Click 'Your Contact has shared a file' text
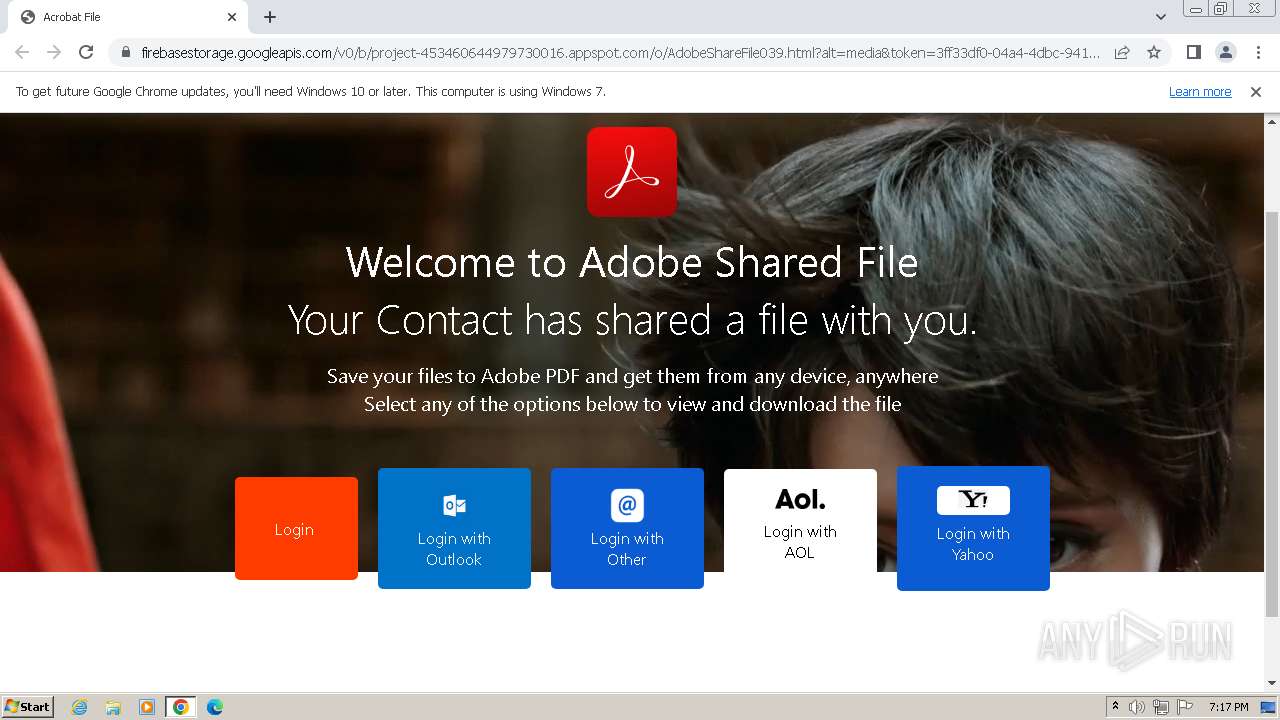The width and height of the screenshot is (1280, 720). click(x=632, y=321)
